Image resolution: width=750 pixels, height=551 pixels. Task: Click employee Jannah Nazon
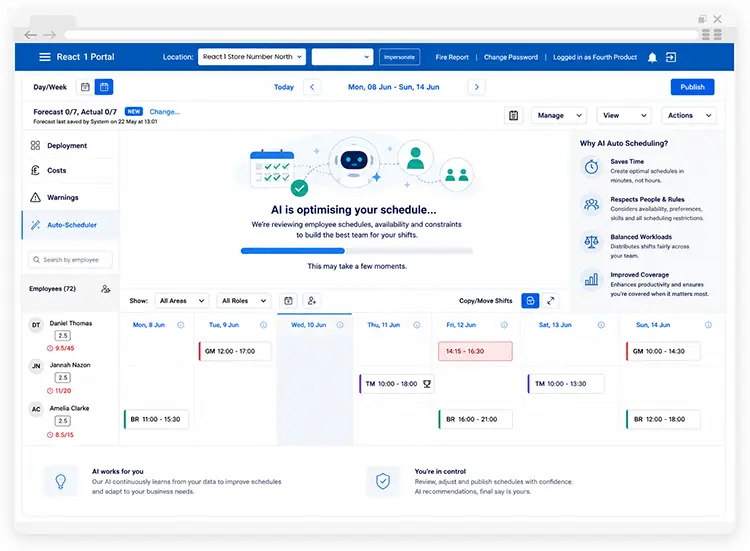pyautogui.click(x=70, y=365)
